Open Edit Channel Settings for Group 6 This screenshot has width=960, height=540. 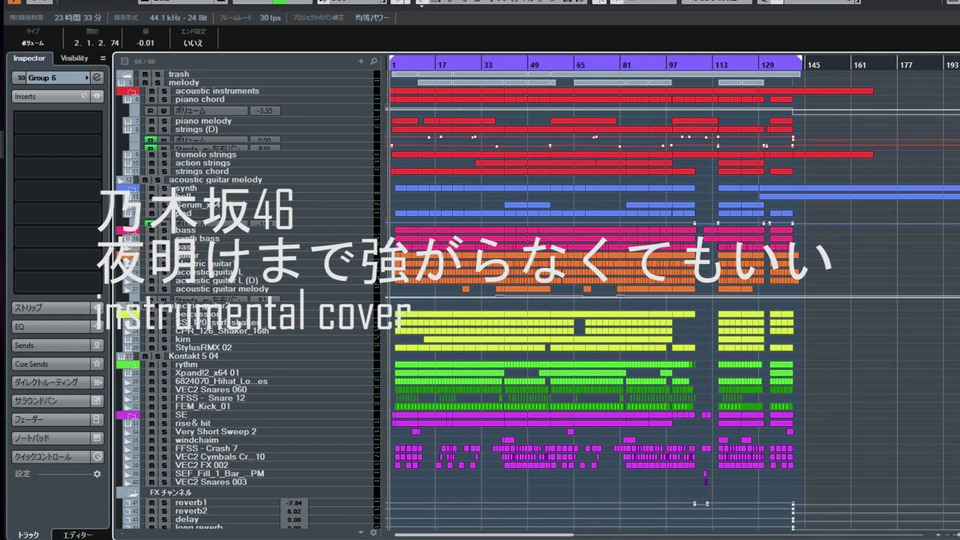tap(97, 78)
